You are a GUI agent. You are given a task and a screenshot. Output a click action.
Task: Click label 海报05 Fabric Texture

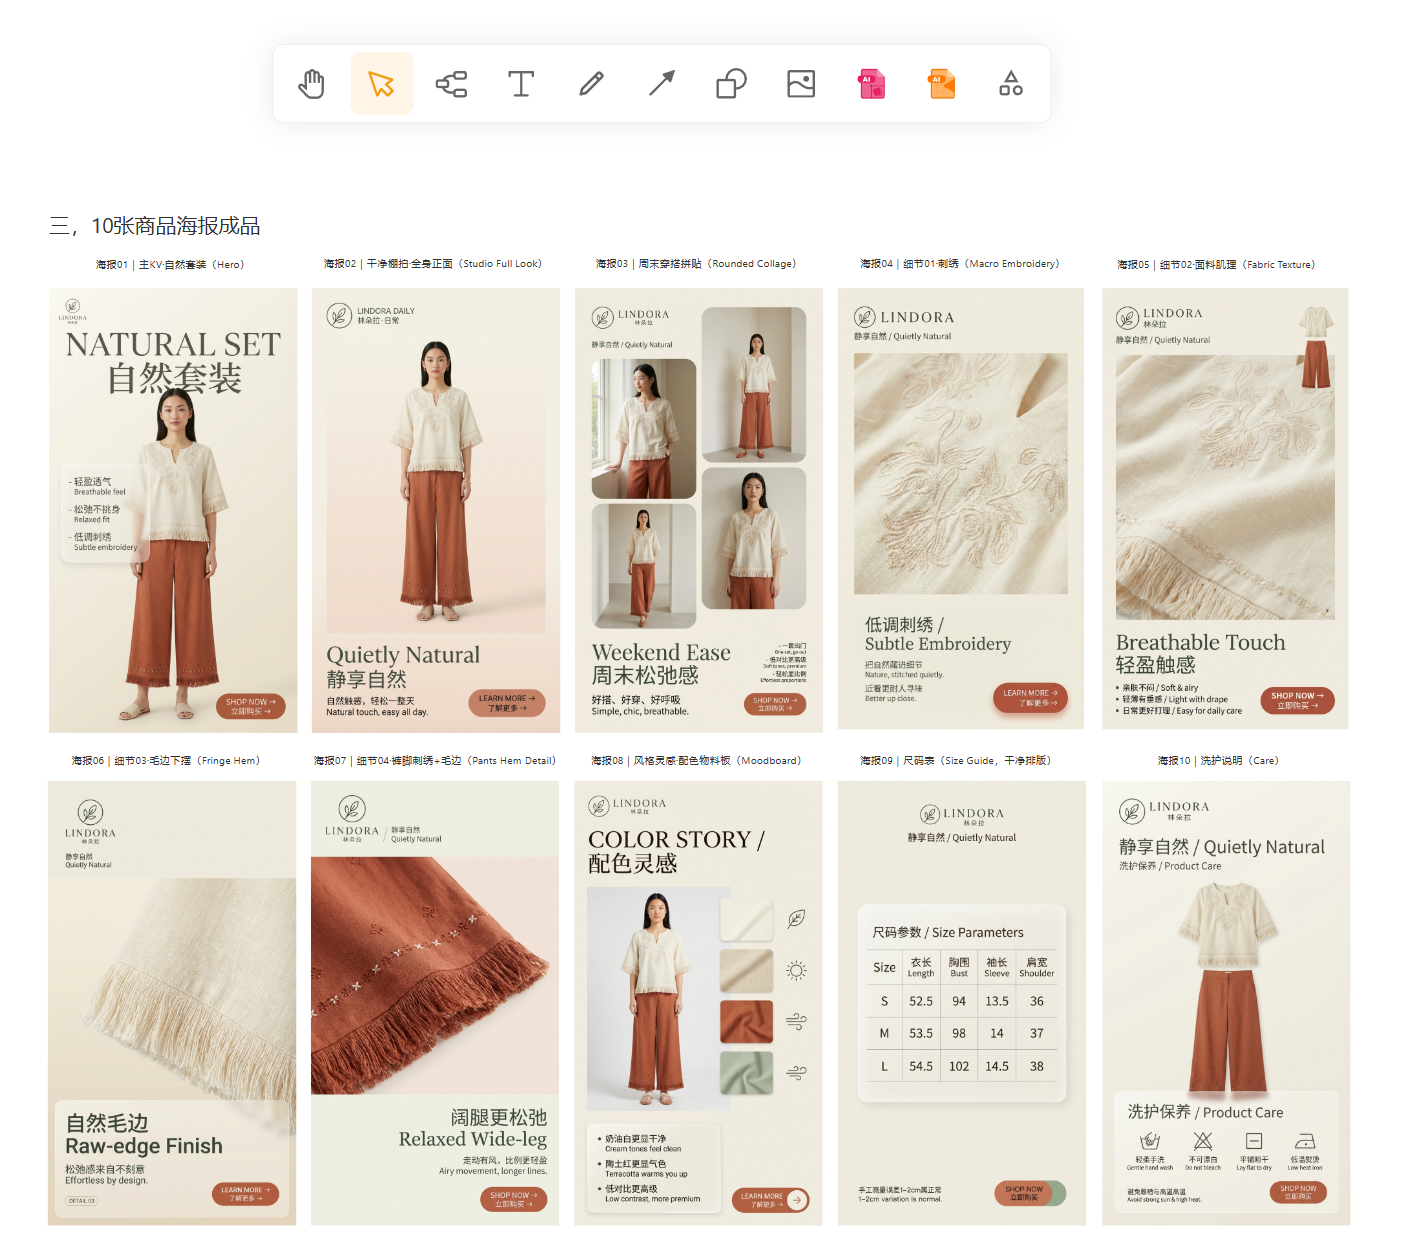(1216, 265)
